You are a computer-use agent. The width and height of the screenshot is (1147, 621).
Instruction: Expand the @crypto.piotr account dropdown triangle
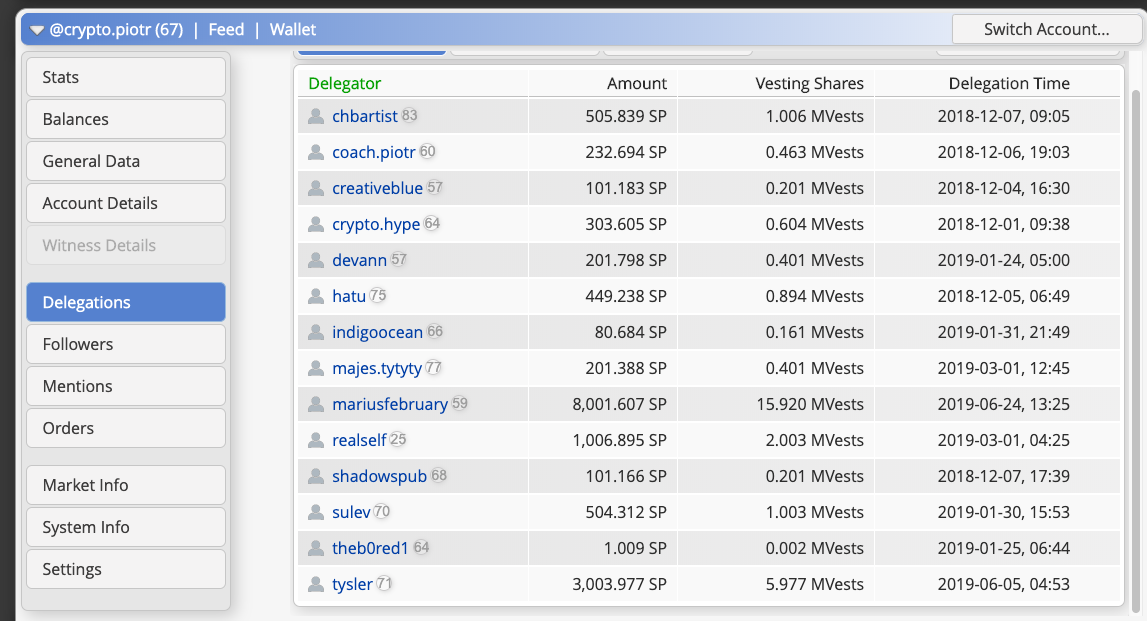coord(36,30)
